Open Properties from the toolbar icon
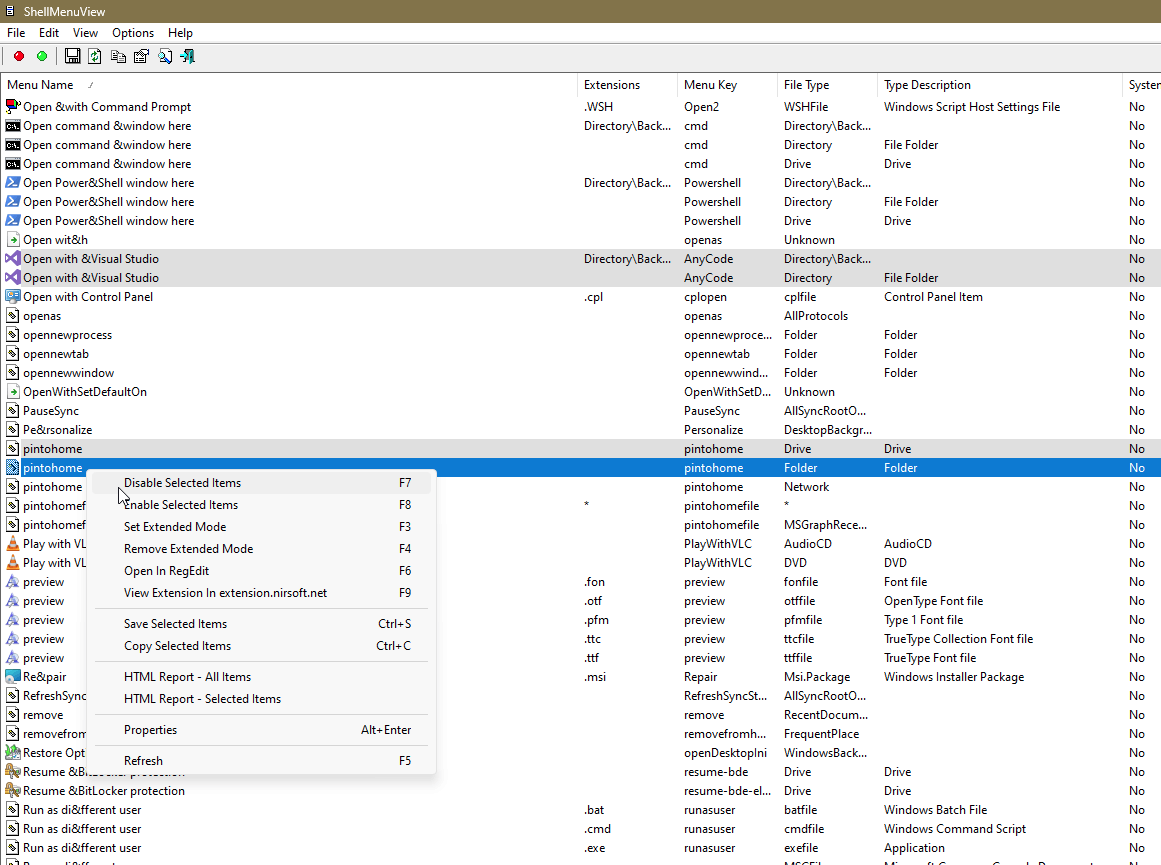The image size is (1161, 865). (141, 56)
